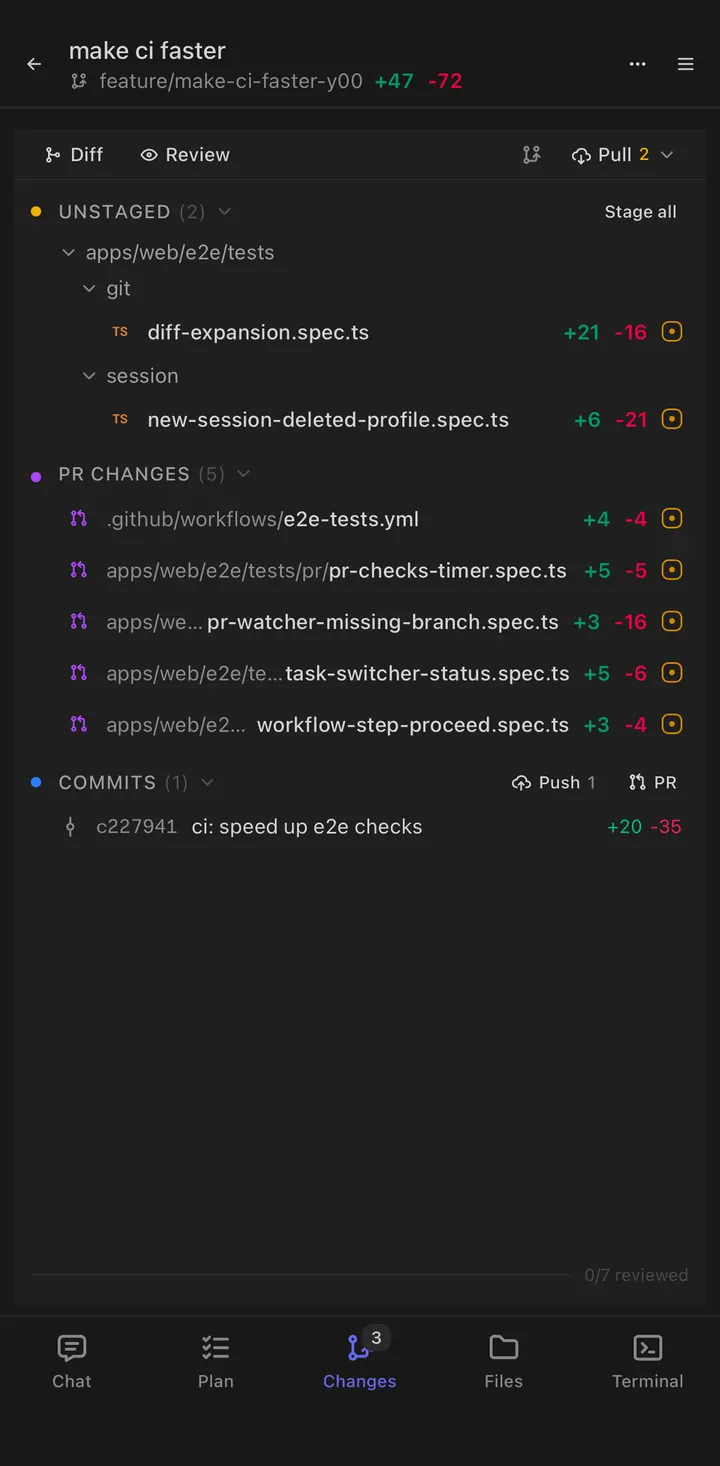Click the yellow dot beside UNSTAGED
The height and width of the screenshot is (1466, 720).
pyautogui.click(x=36, y=212)
